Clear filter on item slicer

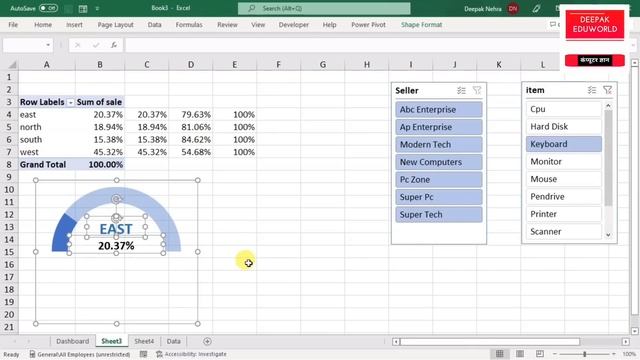pos(607,90)
